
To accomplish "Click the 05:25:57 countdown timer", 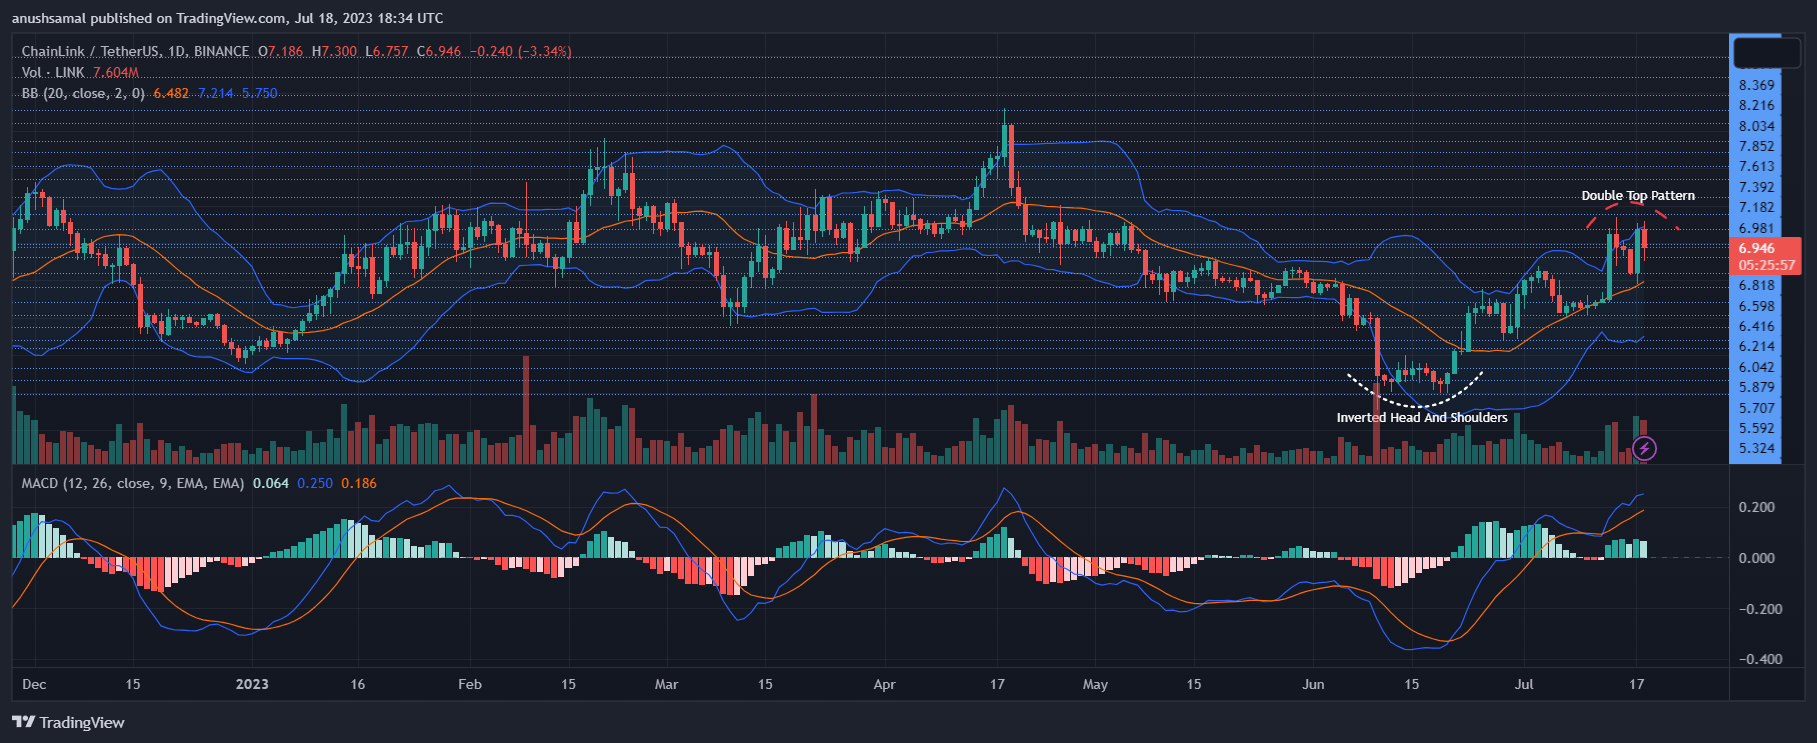I will click(x=1766, y=266).
